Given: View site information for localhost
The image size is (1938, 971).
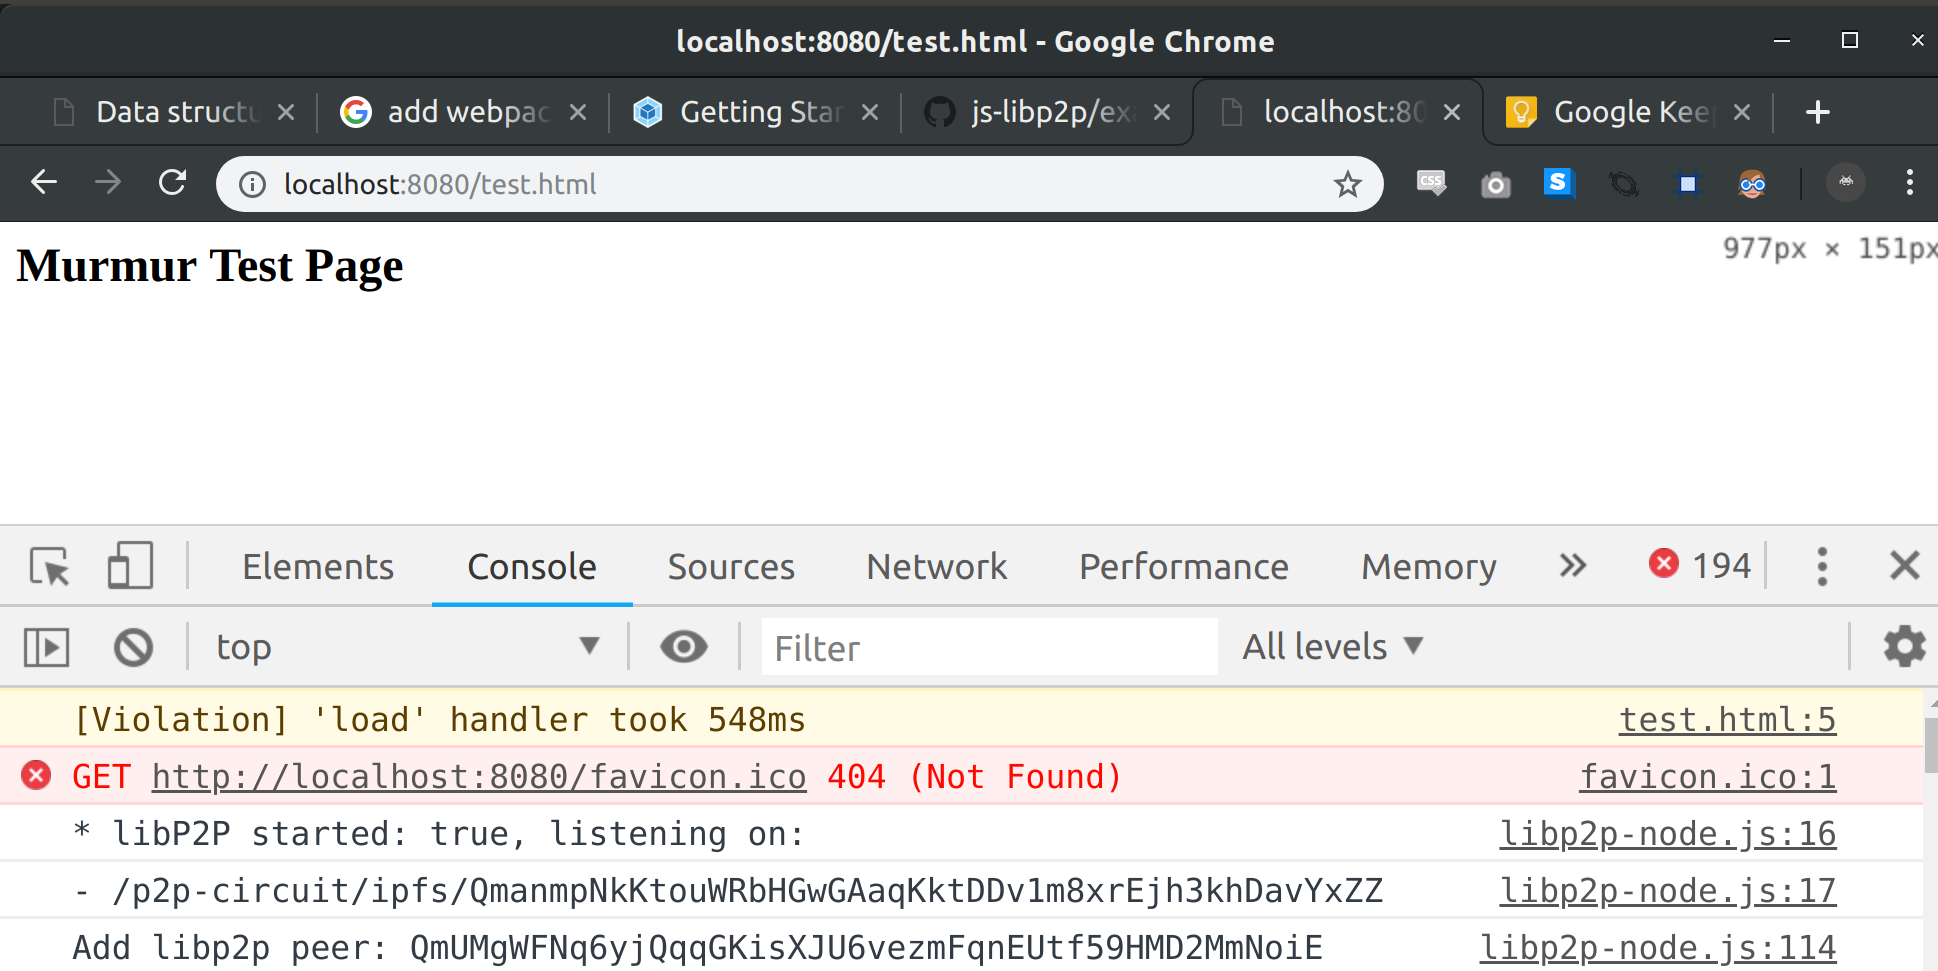Looking at the screenshot, I should tap(253, 184).
